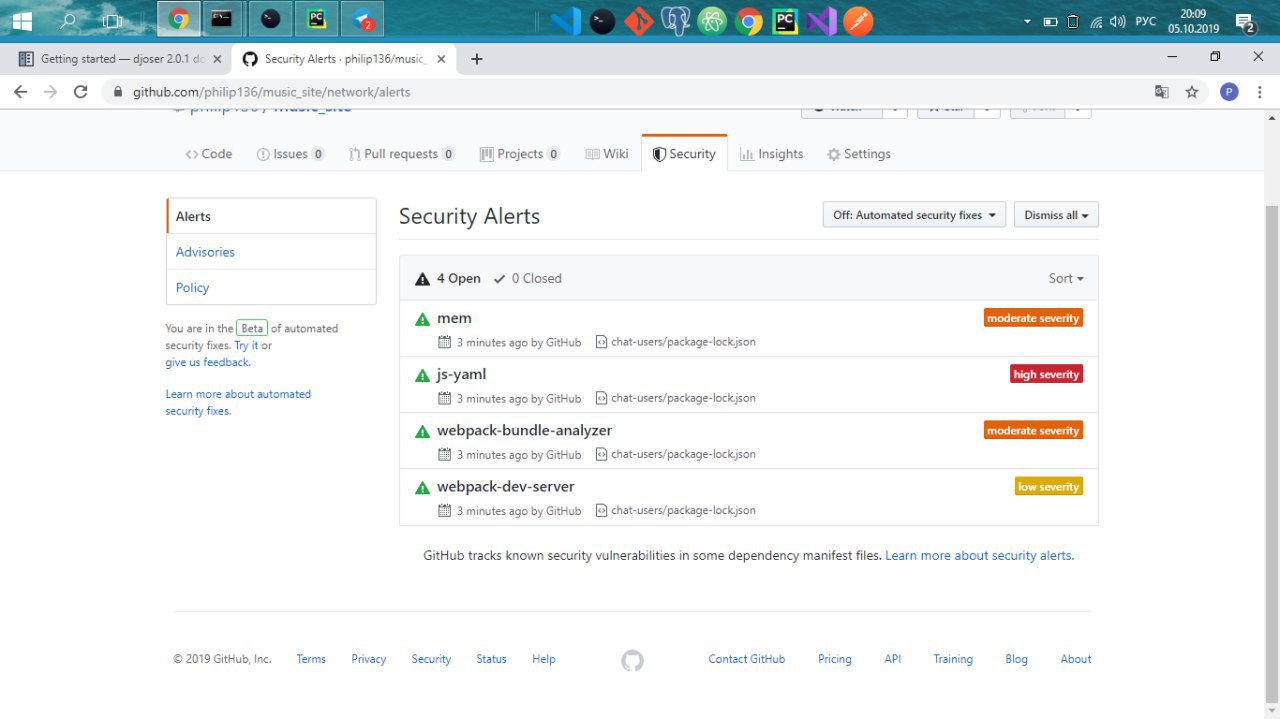This screenshot has width=1280, height=719.
Task: Open the Pull requests tab
Action: pos(402,154)
